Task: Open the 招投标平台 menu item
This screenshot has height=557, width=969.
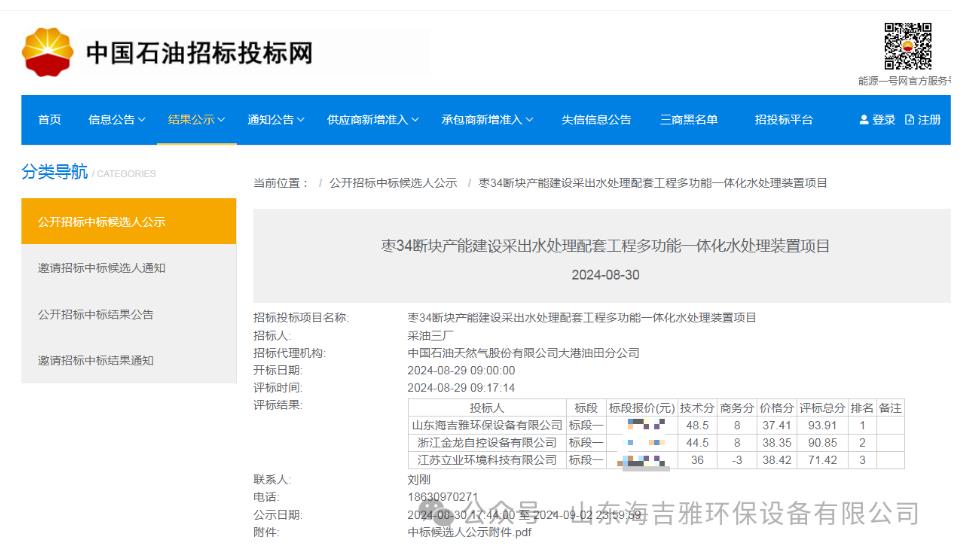Action: pyautogui.click(x=784, y=120)
